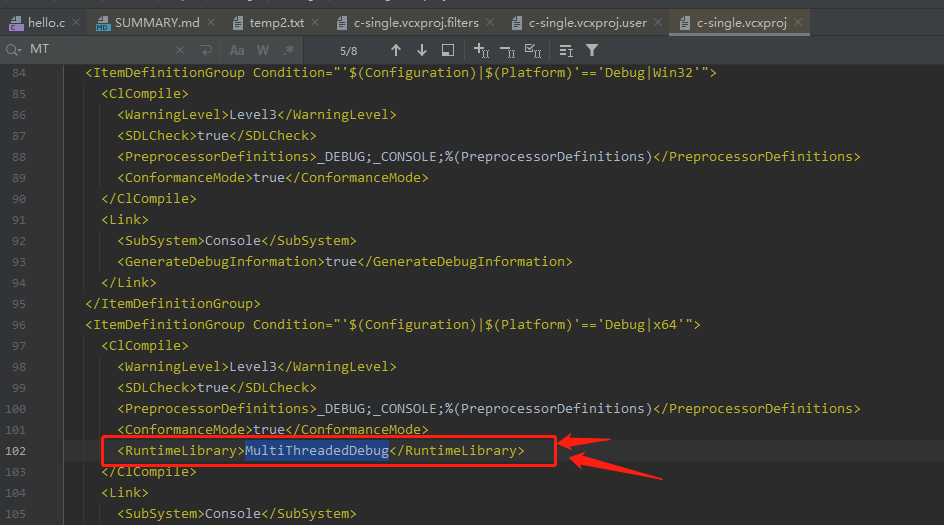The height and width of the screenshot is (525, 944).
Task: Switch to hello.c tab
Action: tap(38, 22)
